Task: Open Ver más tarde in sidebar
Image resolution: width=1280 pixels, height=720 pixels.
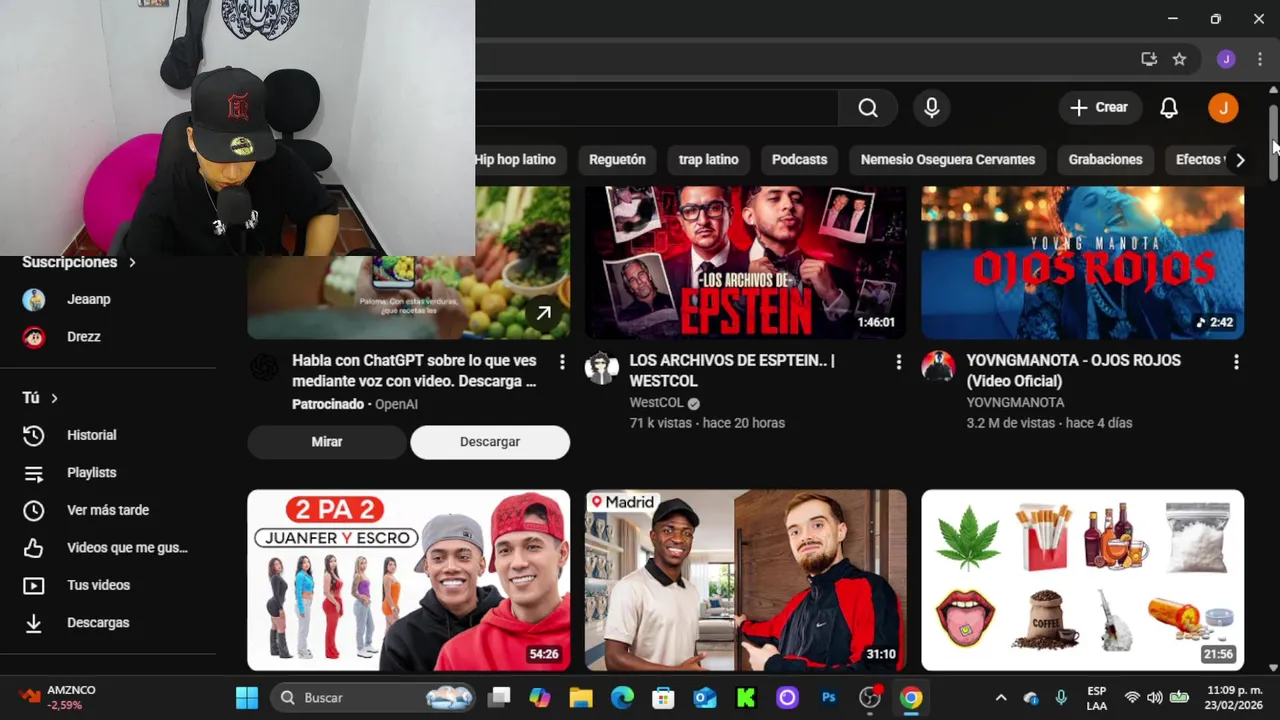Action: 110,510
